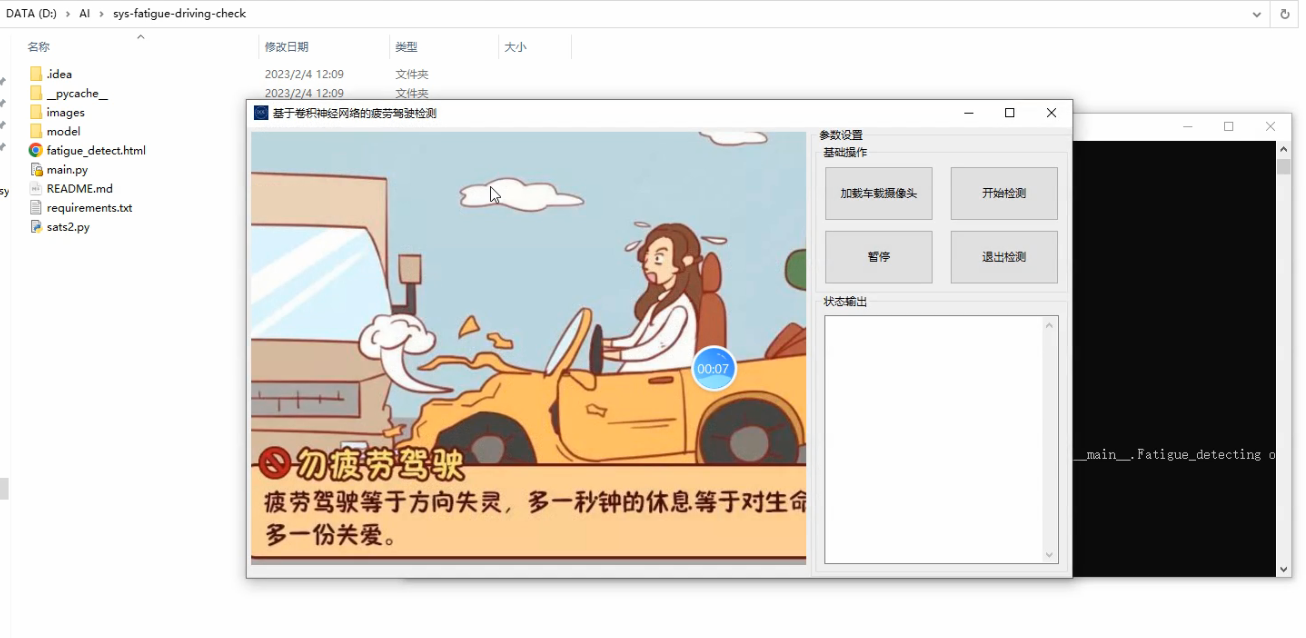Open the .idea folder icon
The width and height of the screenshot is (1306, 638).
click(x=36, y=74)
